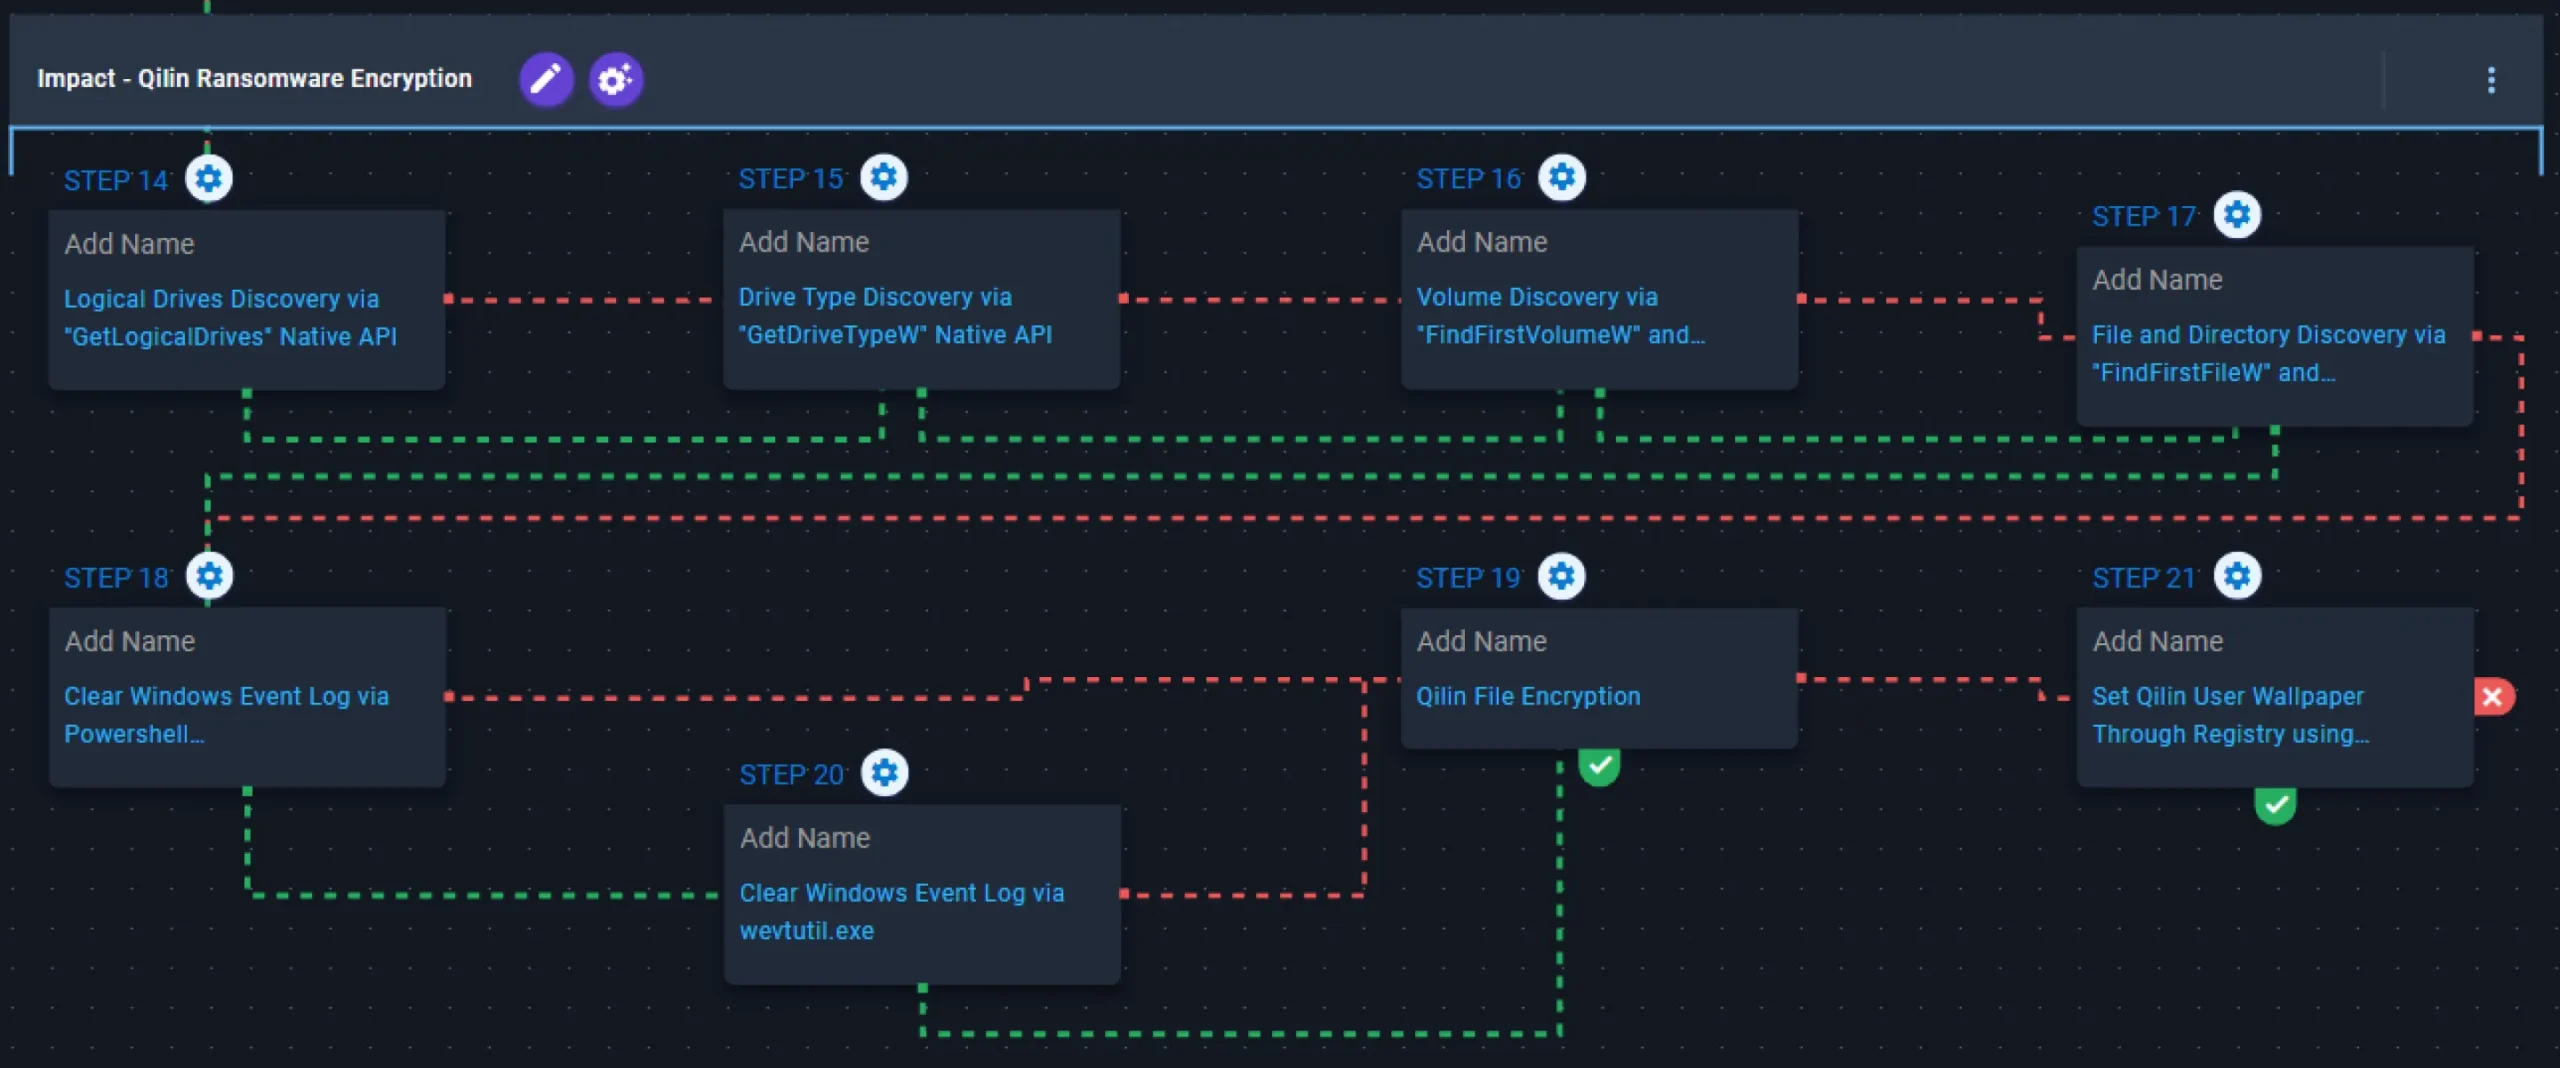Click Add Name field in Step 20

click(805, 838)
